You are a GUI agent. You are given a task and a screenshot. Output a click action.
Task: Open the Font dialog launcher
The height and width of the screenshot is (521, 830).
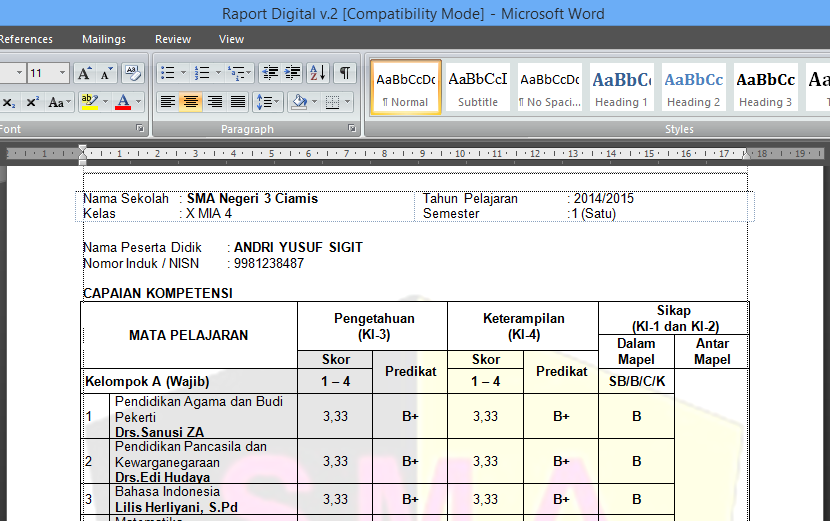140,128
